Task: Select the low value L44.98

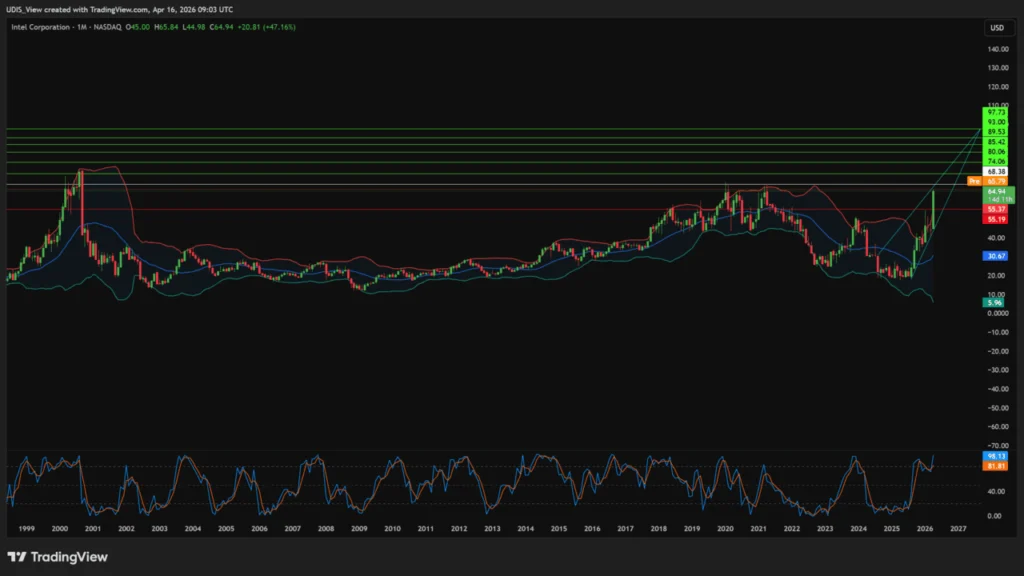Action: 194,27
